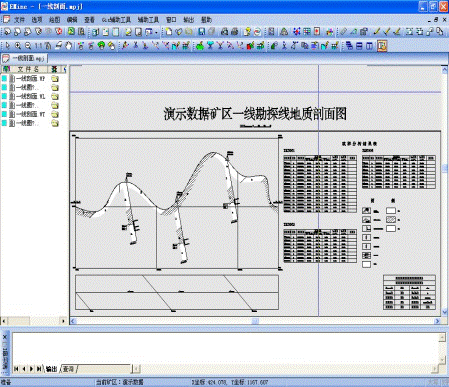Screen dimensions: 449x387
Task: Click canvas horizontal scrollbar thumb
Action: coord(255,321)
